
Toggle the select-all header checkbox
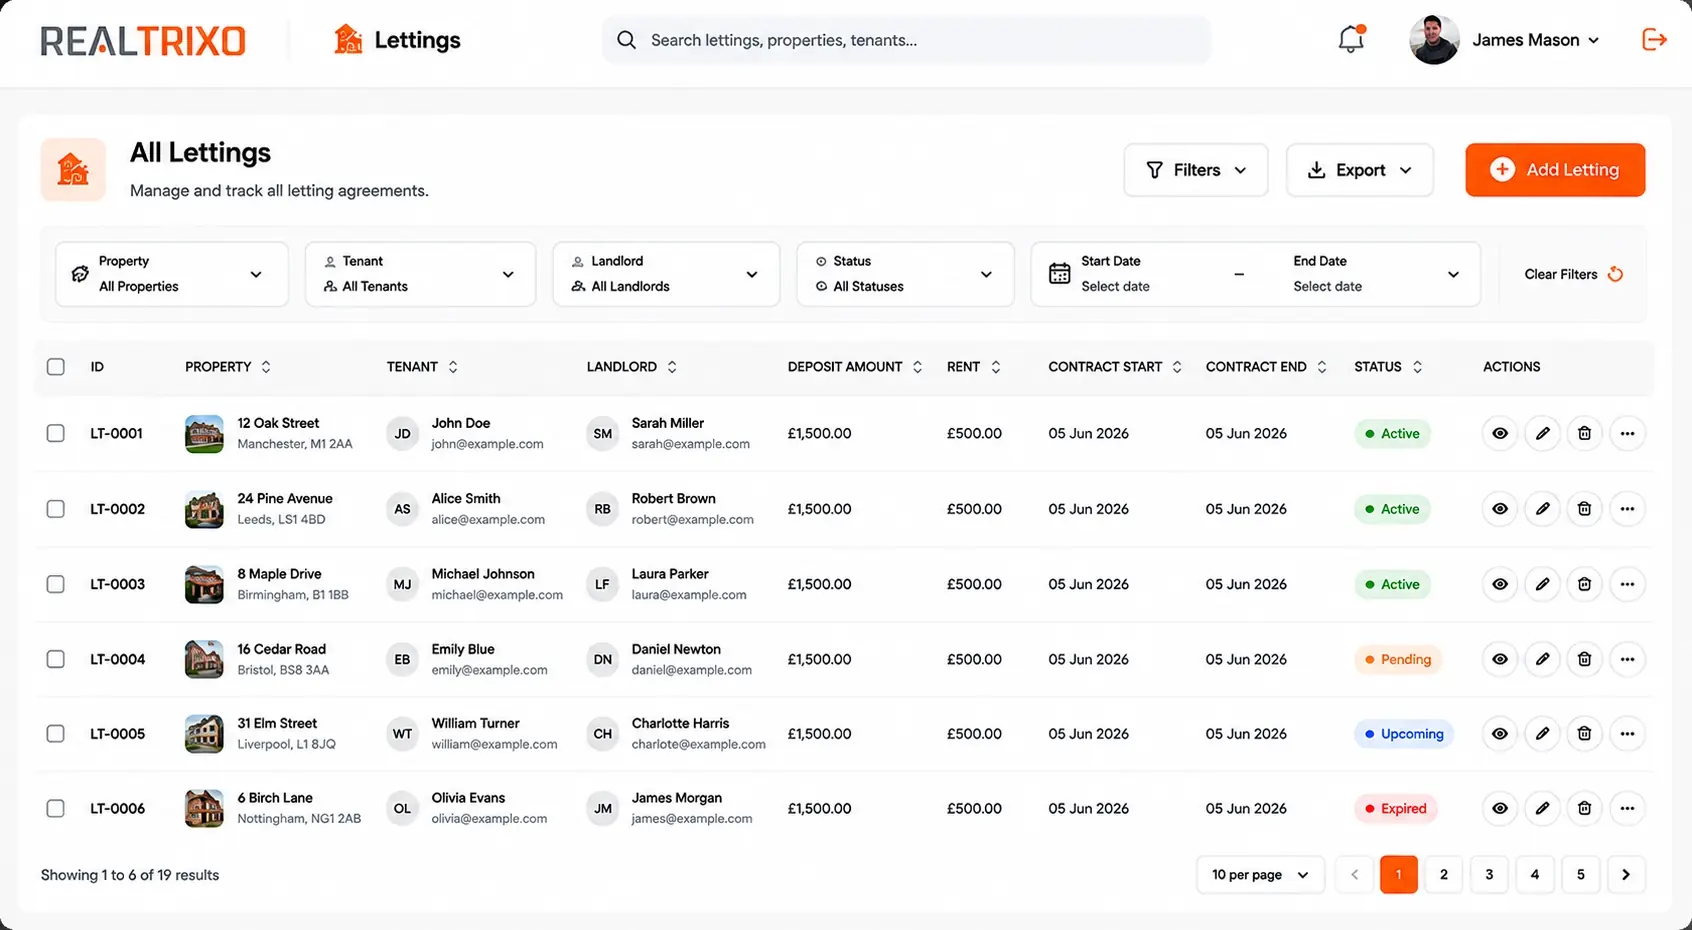pyautogui.click(x=56, y=367)
